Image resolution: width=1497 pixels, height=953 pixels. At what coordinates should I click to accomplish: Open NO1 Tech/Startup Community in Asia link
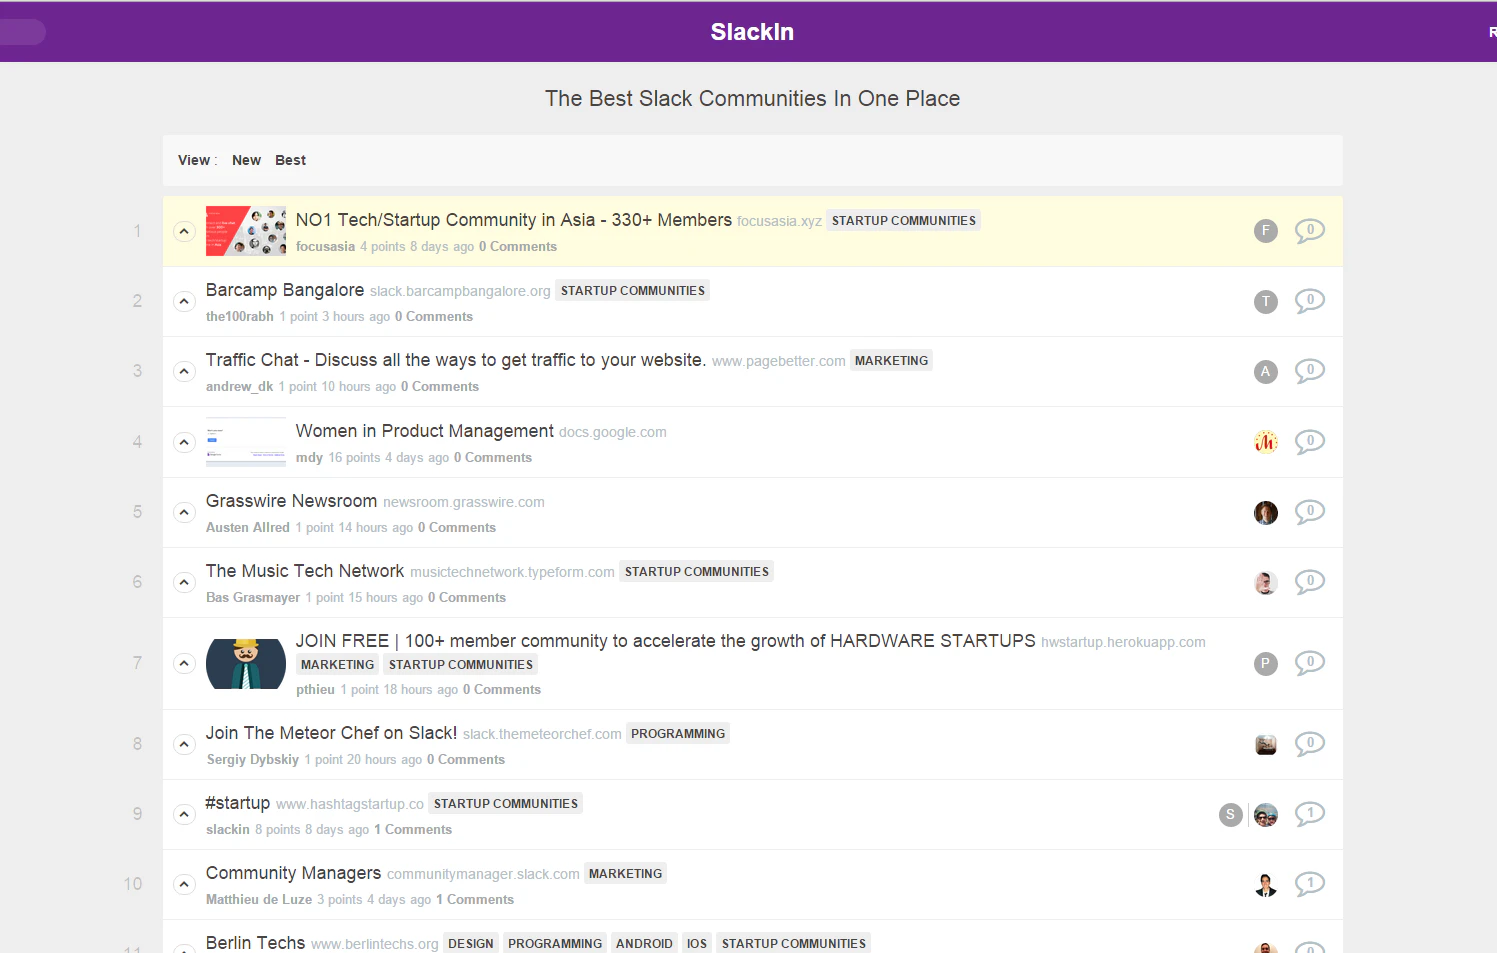click(x=514, y=220)
